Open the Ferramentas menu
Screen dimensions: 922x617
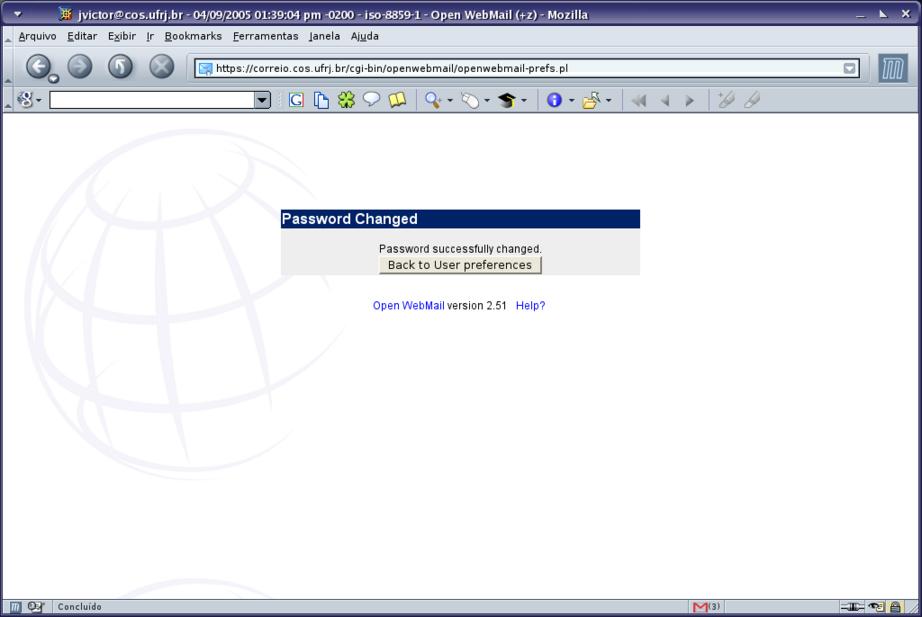tap(265, 36)
